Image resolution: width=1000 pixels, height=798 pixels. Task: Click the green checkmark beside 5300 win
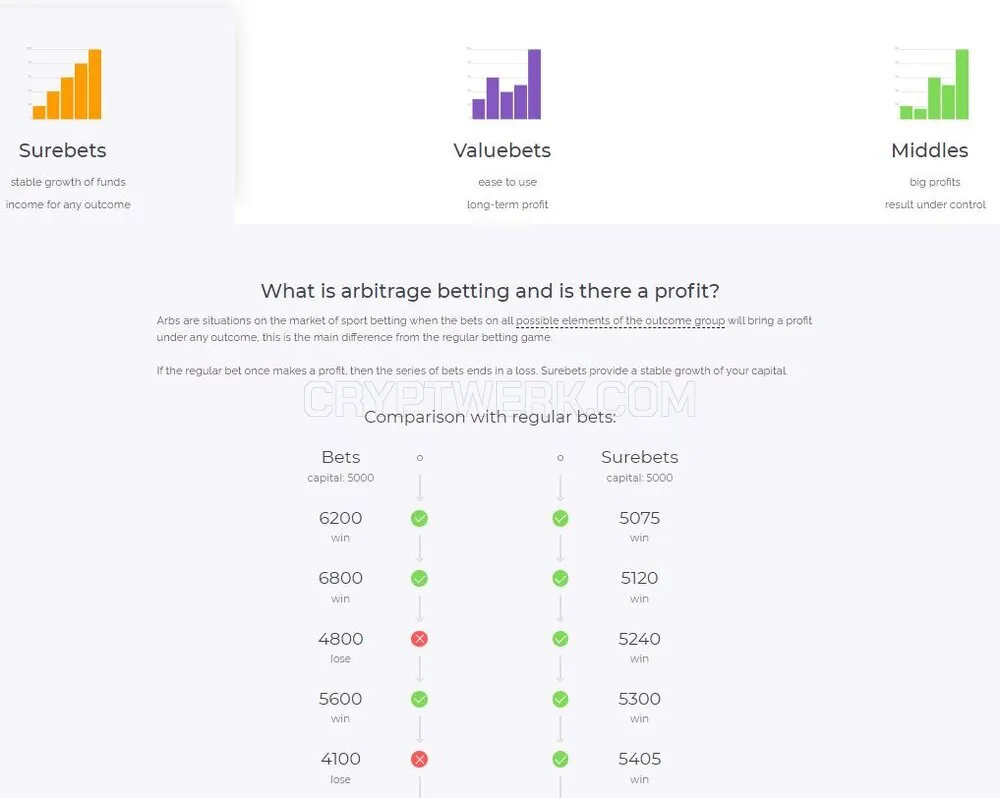(x=560, y=699)
